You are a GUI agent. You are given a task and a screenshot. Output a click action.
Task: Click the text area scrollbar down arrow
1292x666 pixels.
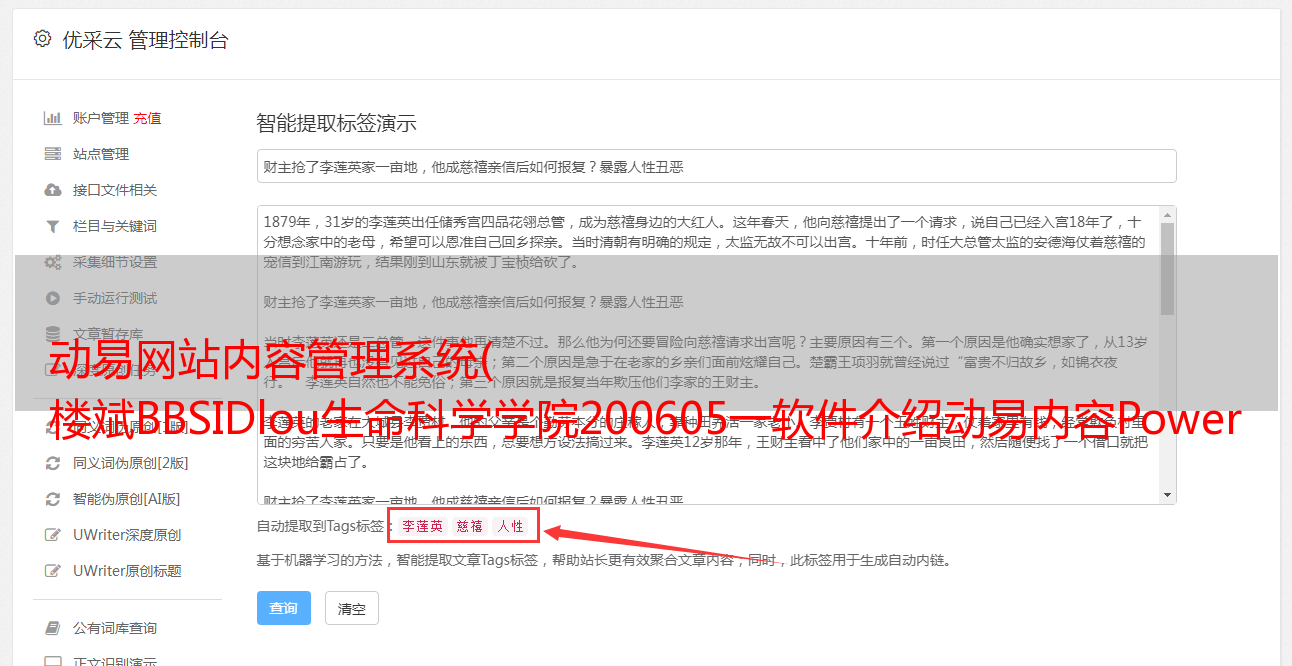1167,495
